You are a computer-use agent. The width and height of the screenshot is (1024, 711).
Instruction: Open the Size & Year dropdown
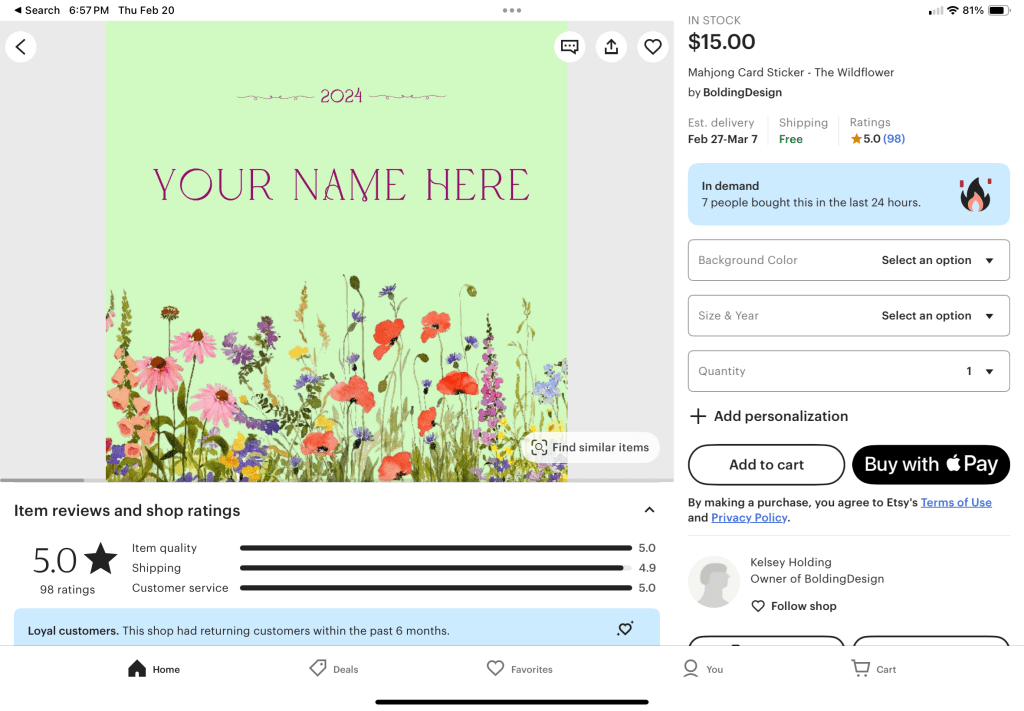tap(848, 316)
